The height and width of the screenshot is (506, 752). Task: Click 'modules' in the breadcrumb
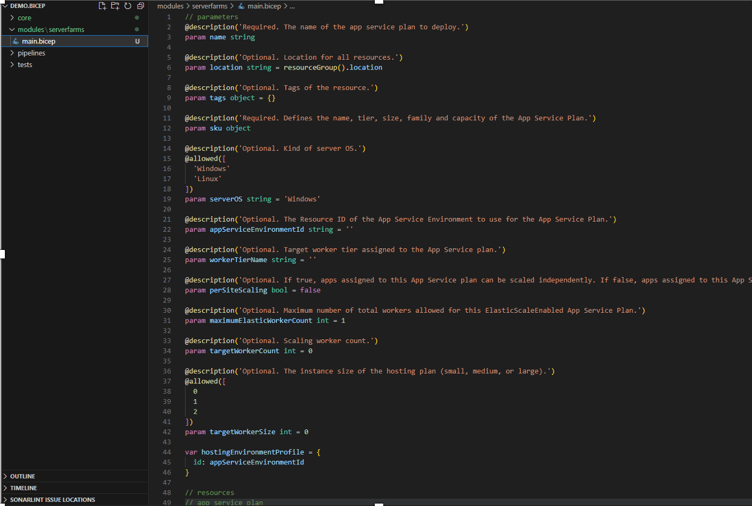click(170, 6)
